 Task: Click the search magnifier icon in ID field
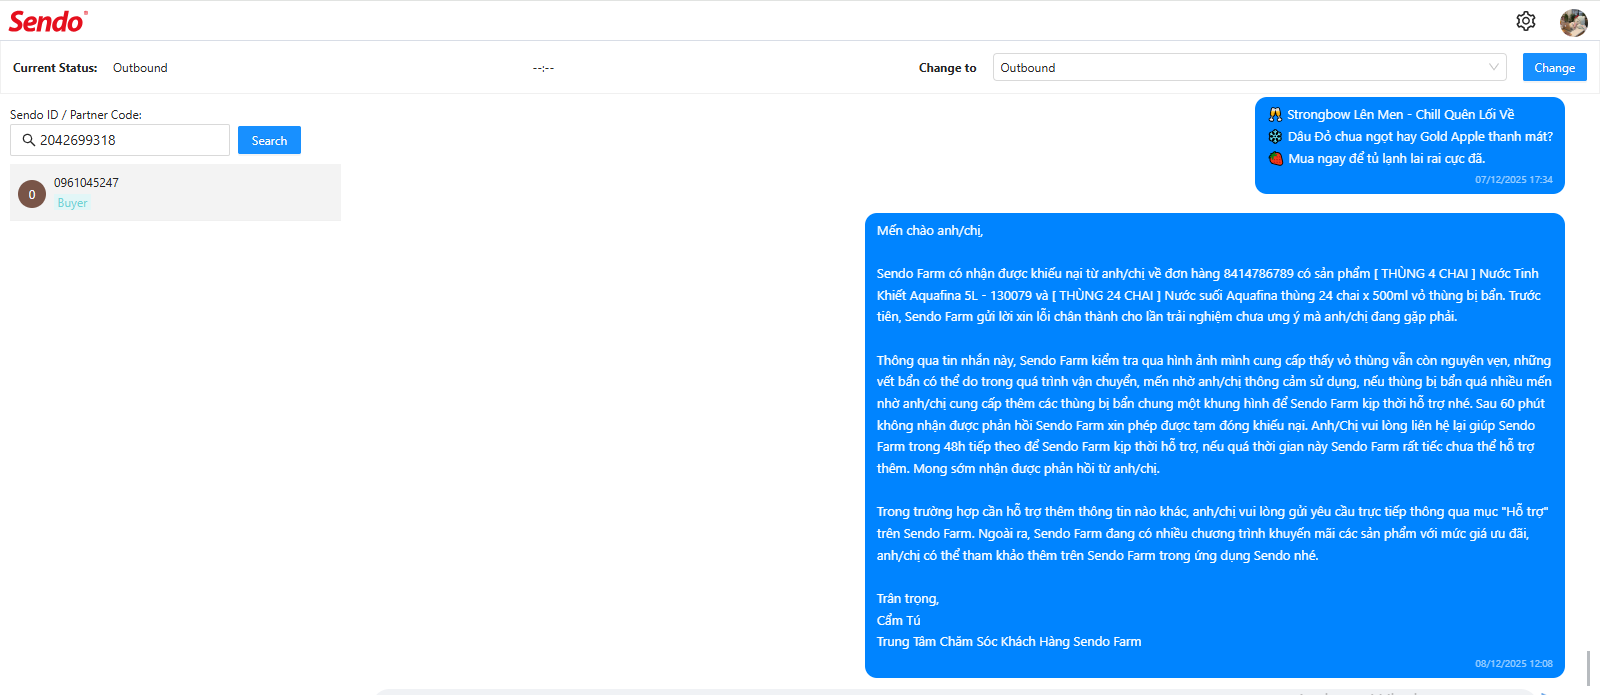29,140
